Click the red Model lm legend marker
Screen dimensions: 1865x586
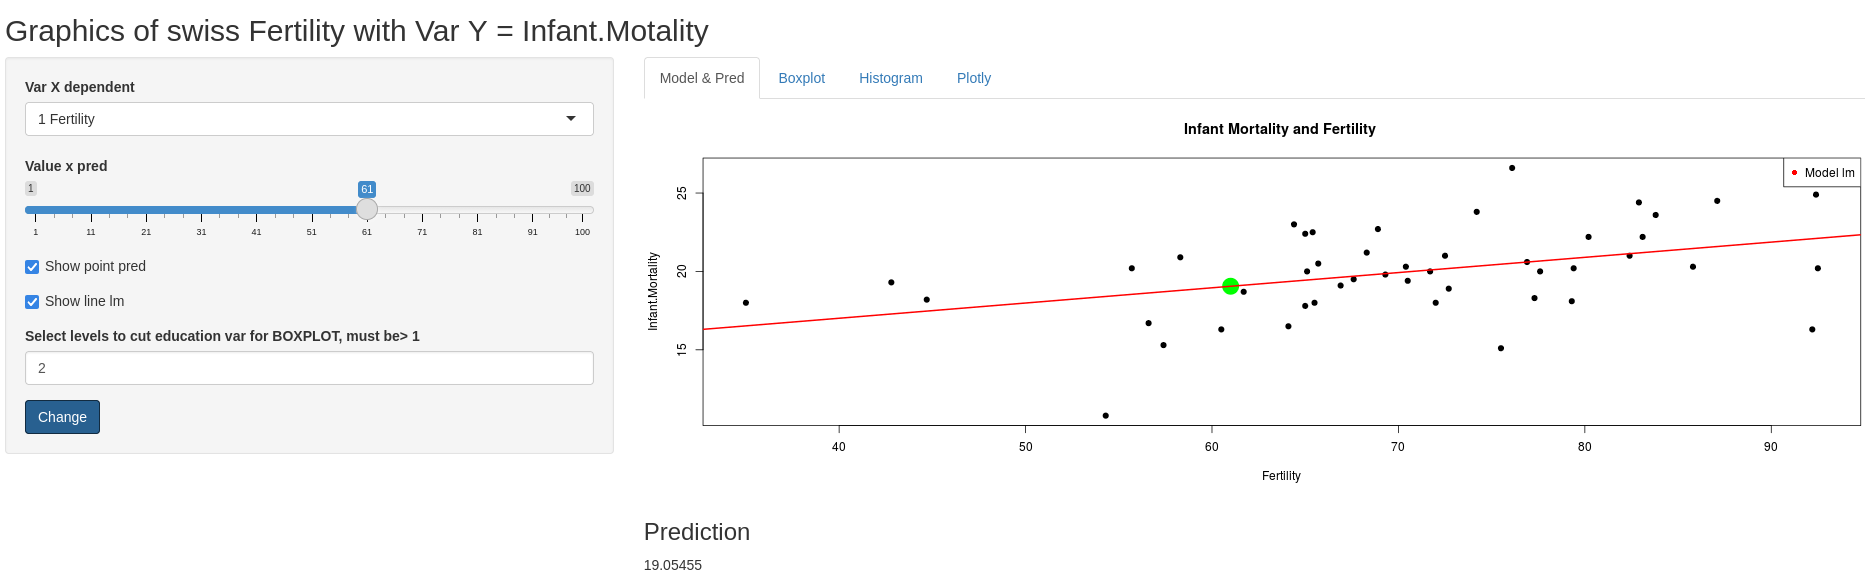tap(1794, 173)
